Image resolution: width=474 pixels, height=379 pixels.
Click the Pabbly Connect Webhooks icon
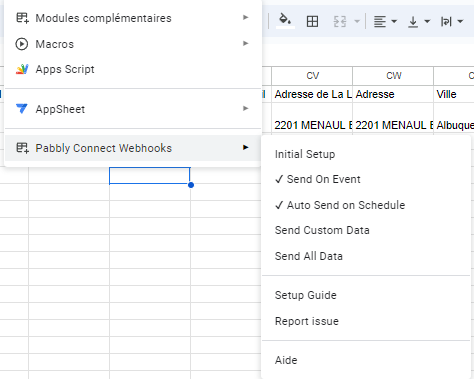[x=22, y=148]
